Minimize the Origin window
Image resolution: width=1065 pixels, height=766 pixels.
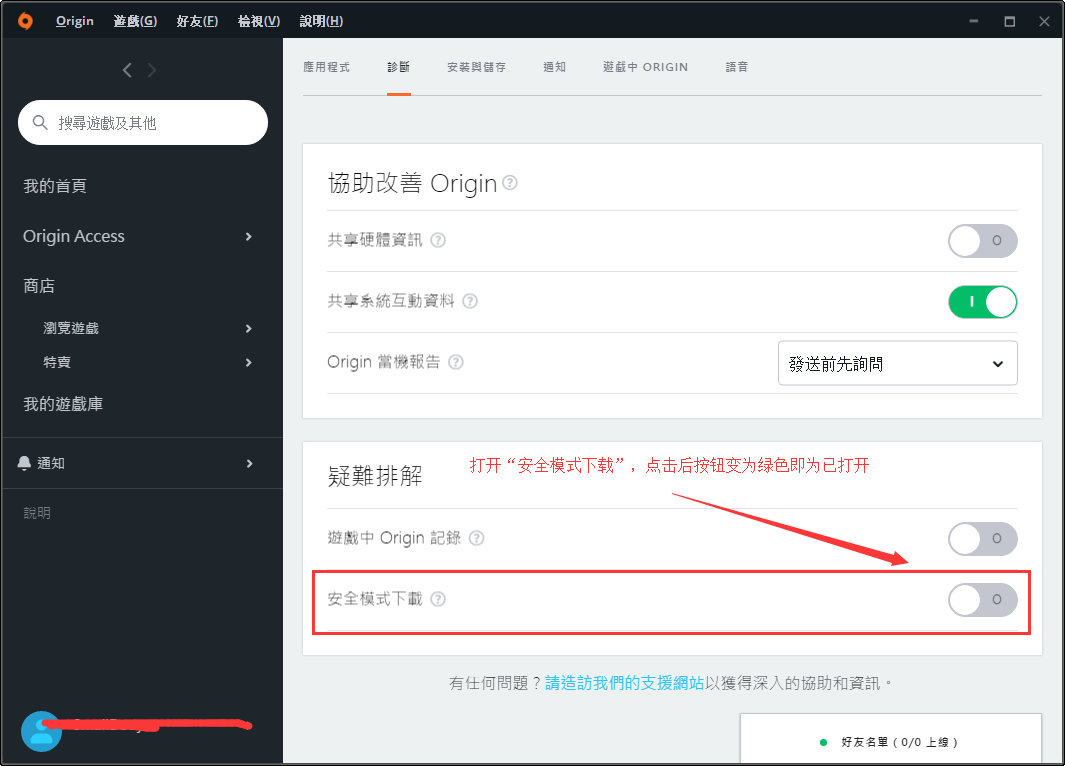coord(973,21)
